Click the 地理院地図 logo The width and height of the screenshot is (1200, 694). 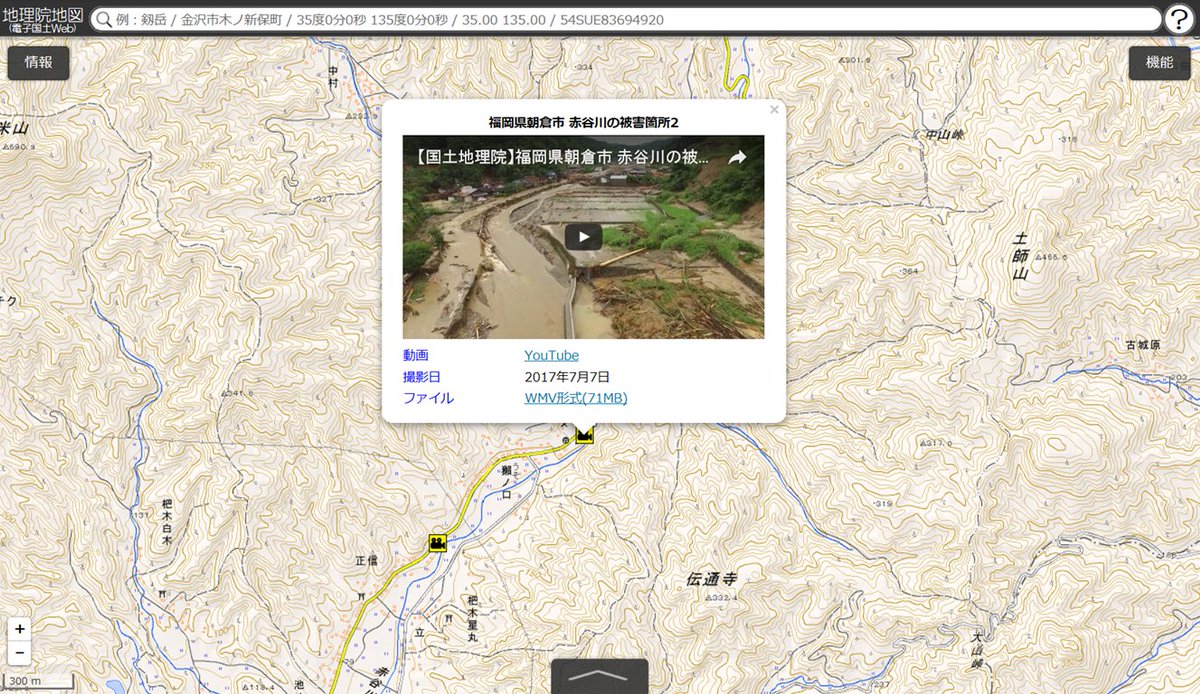click(44, 19)
